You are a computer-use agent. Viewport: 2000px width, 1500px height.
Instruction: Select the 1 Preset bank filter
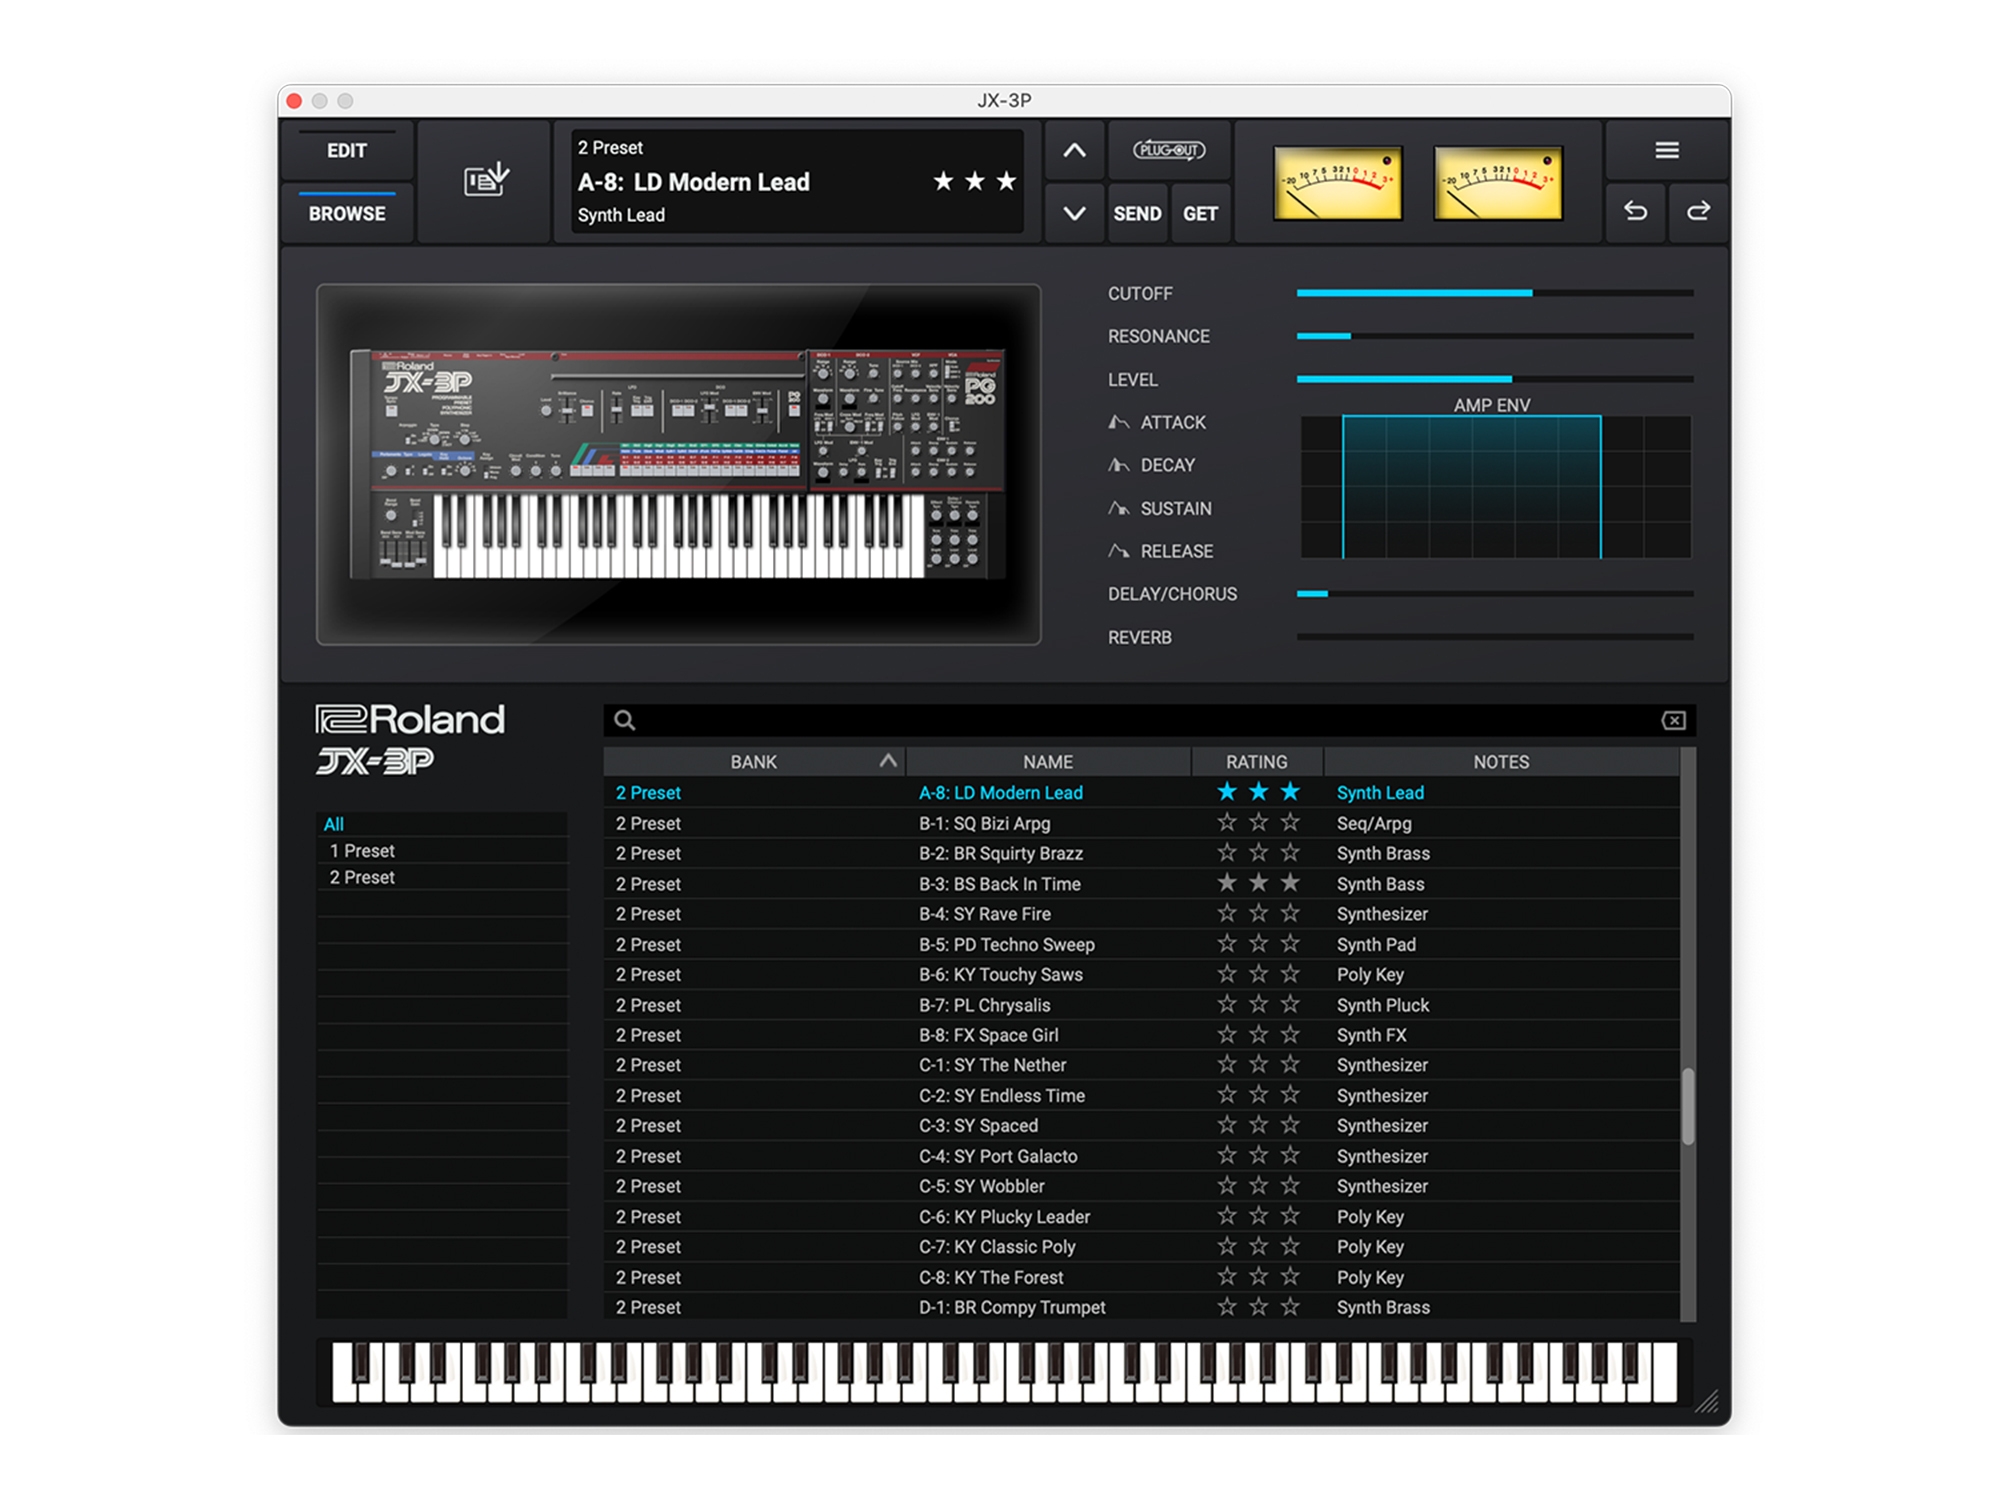coord(362,851)
